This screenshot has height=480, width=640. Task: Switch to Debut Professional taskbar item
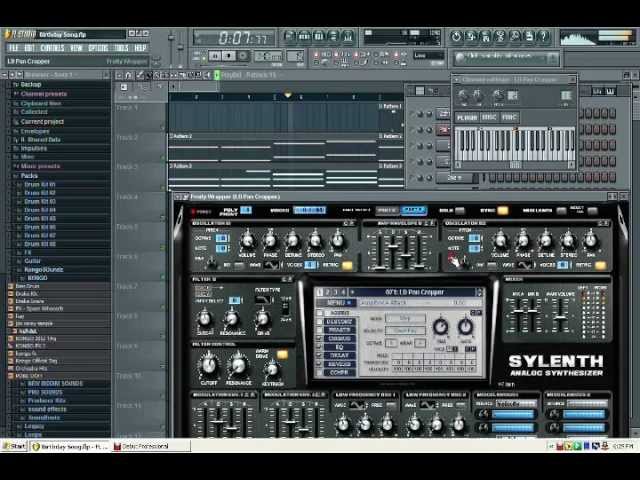(x=151, y=447)
